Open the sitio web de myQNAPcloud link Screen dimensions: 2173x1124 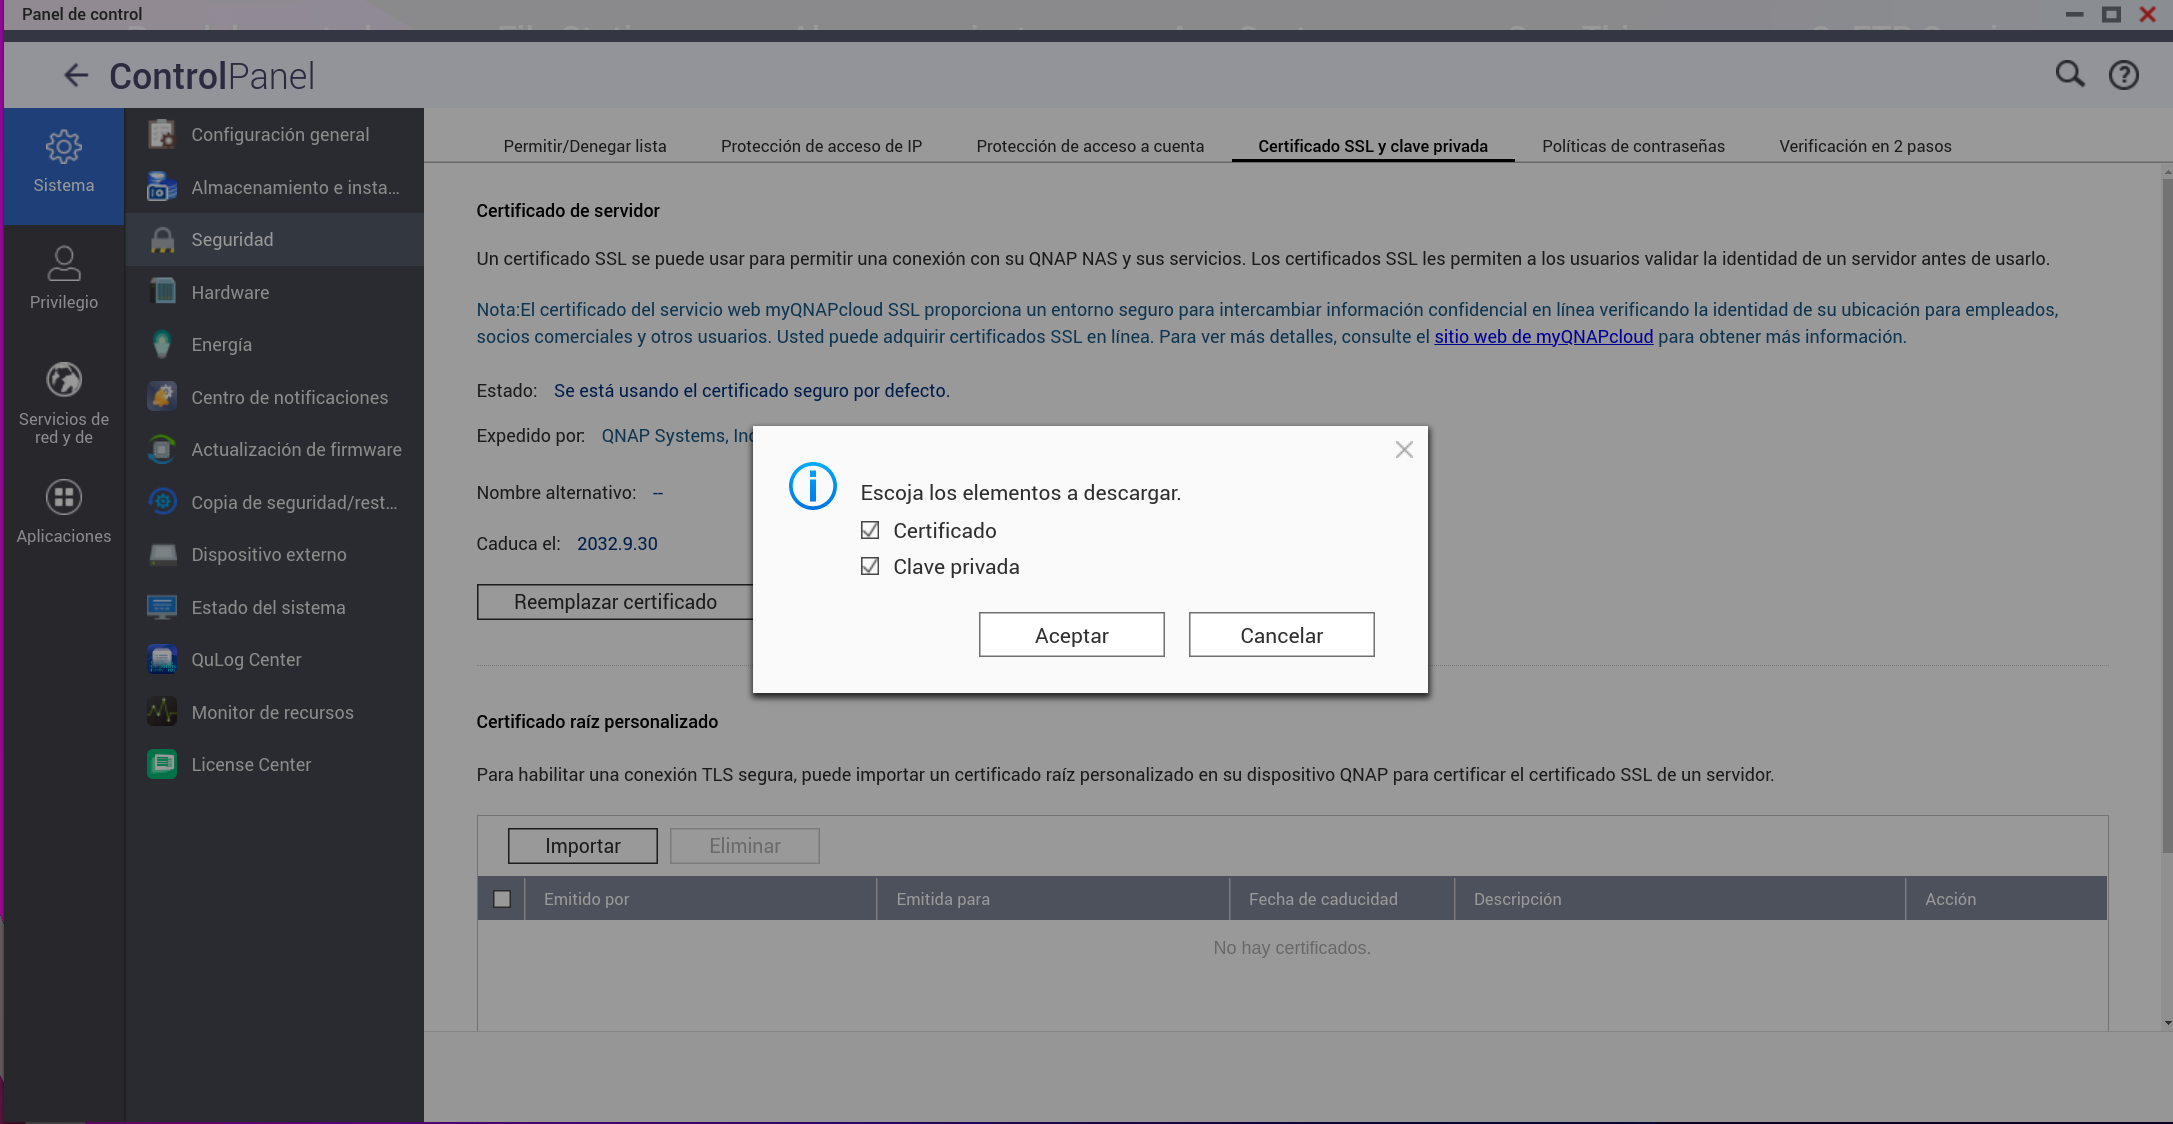1543,337
